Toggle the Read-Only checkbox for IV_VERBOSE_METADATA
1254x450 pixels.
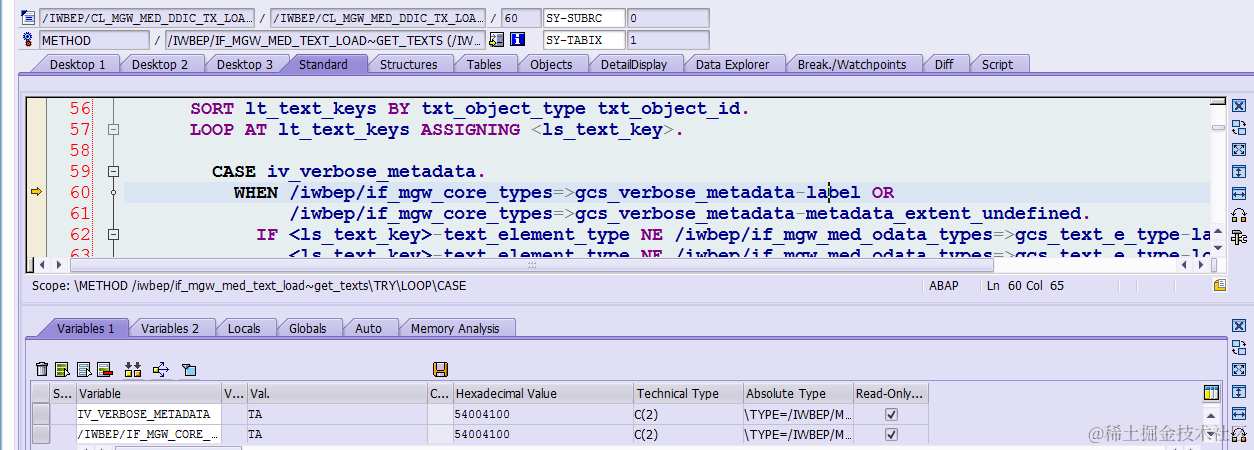pyautogui.click(x=891, y=414)
